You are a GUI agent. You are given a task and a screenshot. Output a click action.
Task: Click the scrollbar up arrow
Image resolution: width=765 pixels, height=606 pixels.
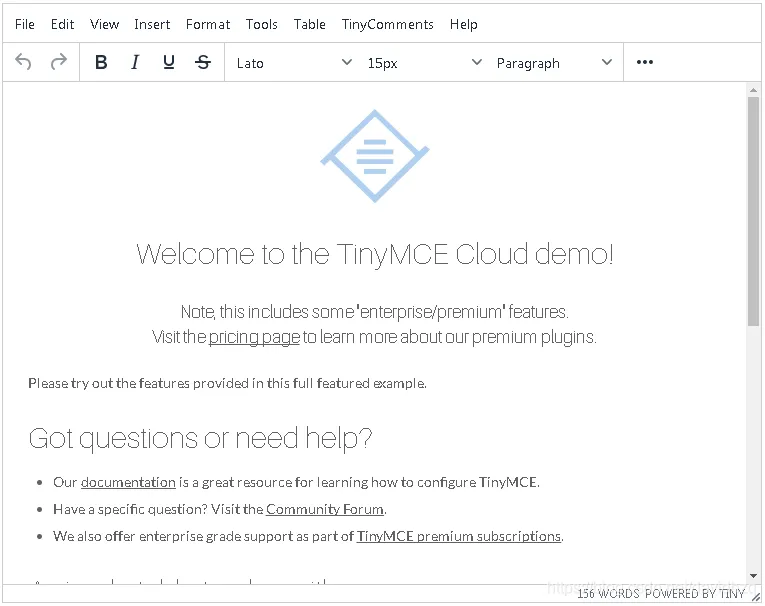click(x=753, y=90)
